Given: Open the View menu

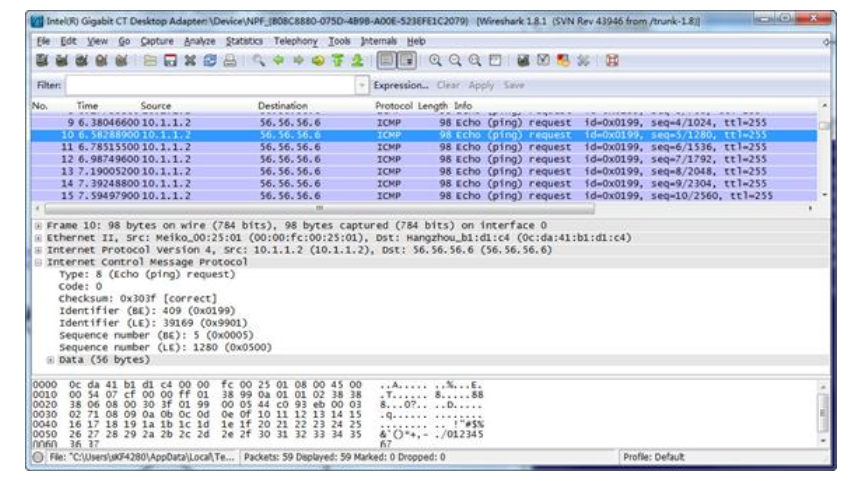Looking at the screenshot, I should pos(97,41).
